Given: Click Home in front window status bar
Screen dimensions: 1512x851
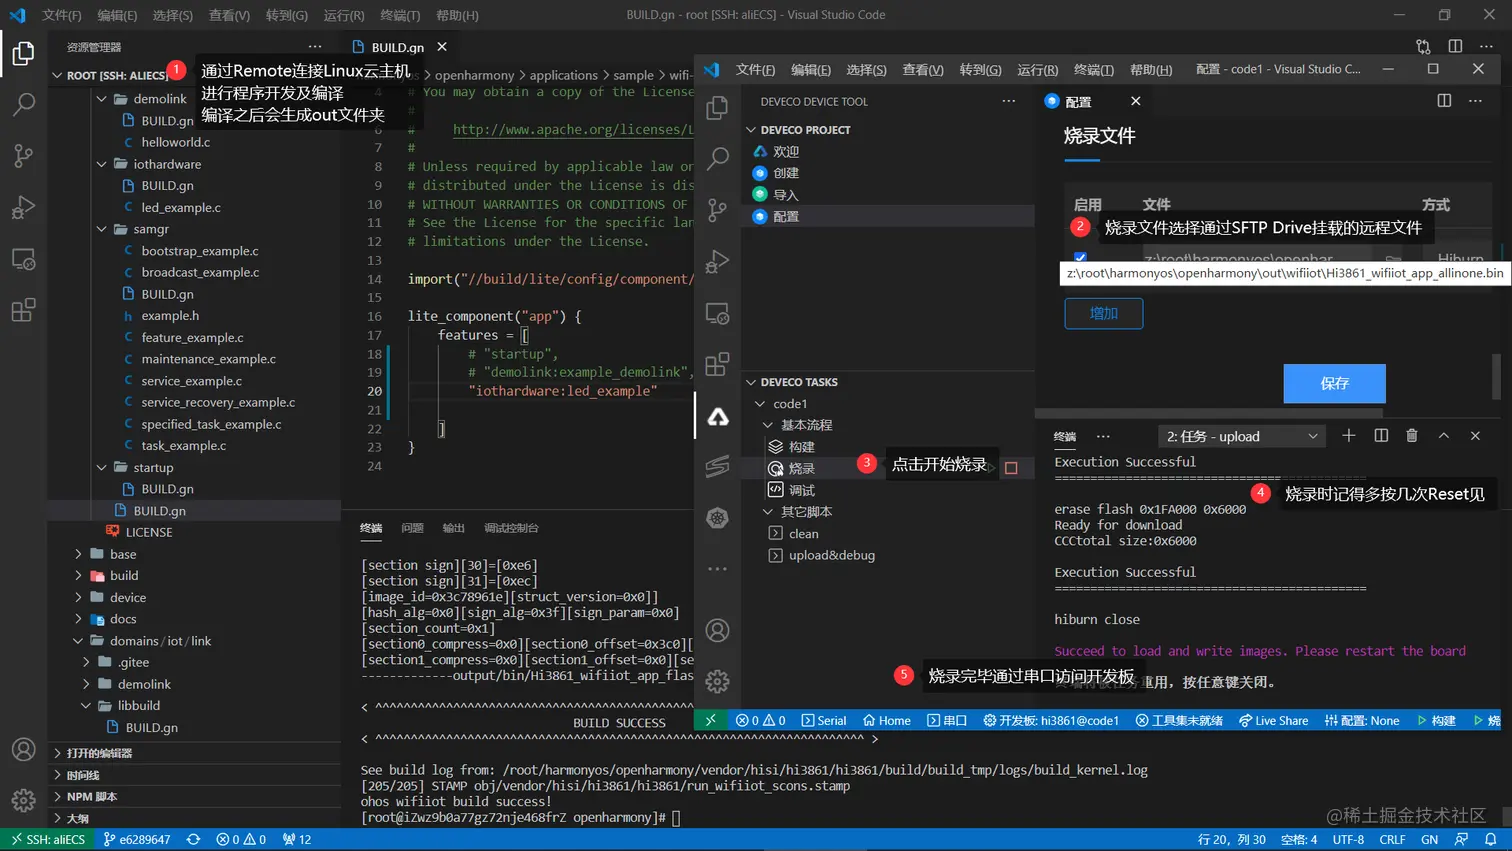Looking at the screenshot, I should point(886,720).
